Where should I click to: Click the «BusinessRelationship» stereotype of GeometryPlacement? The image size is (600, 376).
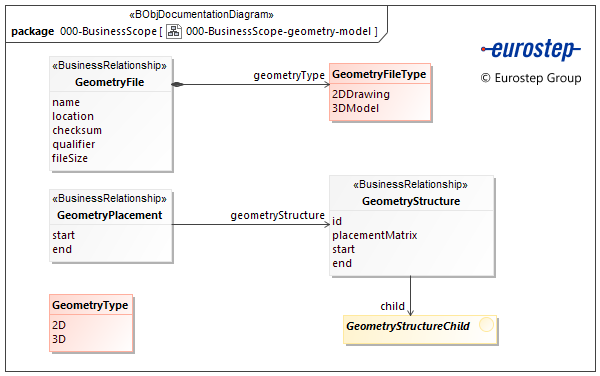(x=109, y=199)
